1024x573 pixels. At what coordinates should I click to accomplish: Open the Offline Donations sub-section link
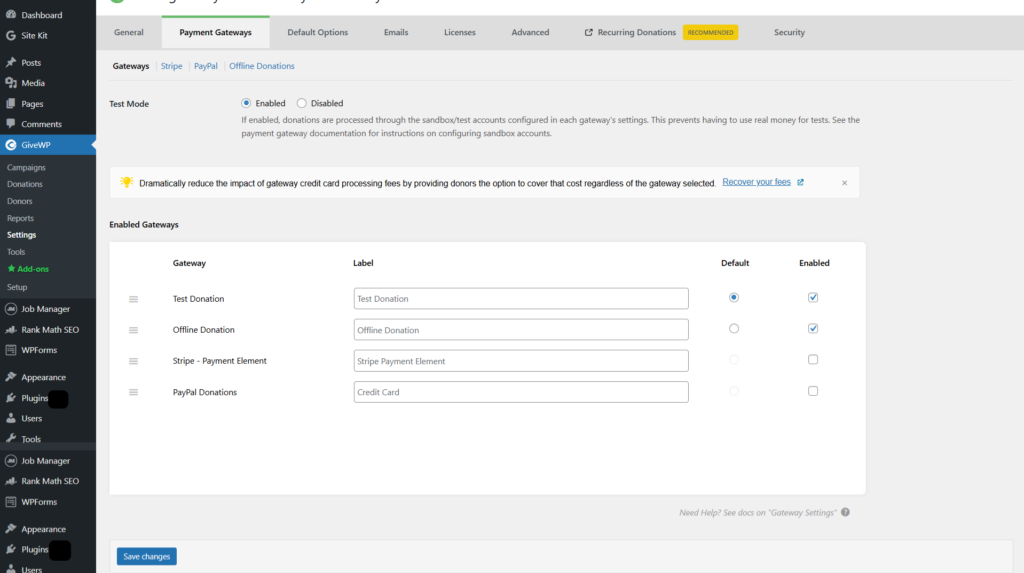click(262, 66)
